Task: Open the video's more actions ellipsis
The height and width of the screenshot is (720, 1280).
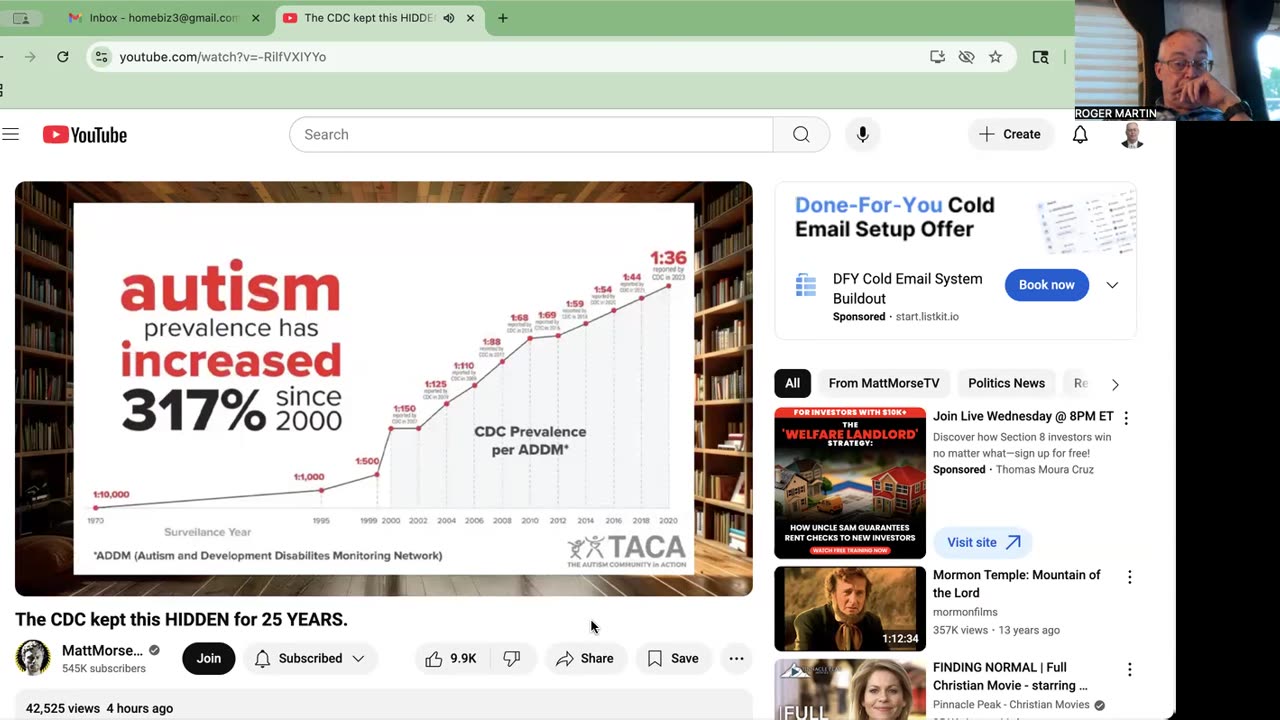Action: pos(736,658)
